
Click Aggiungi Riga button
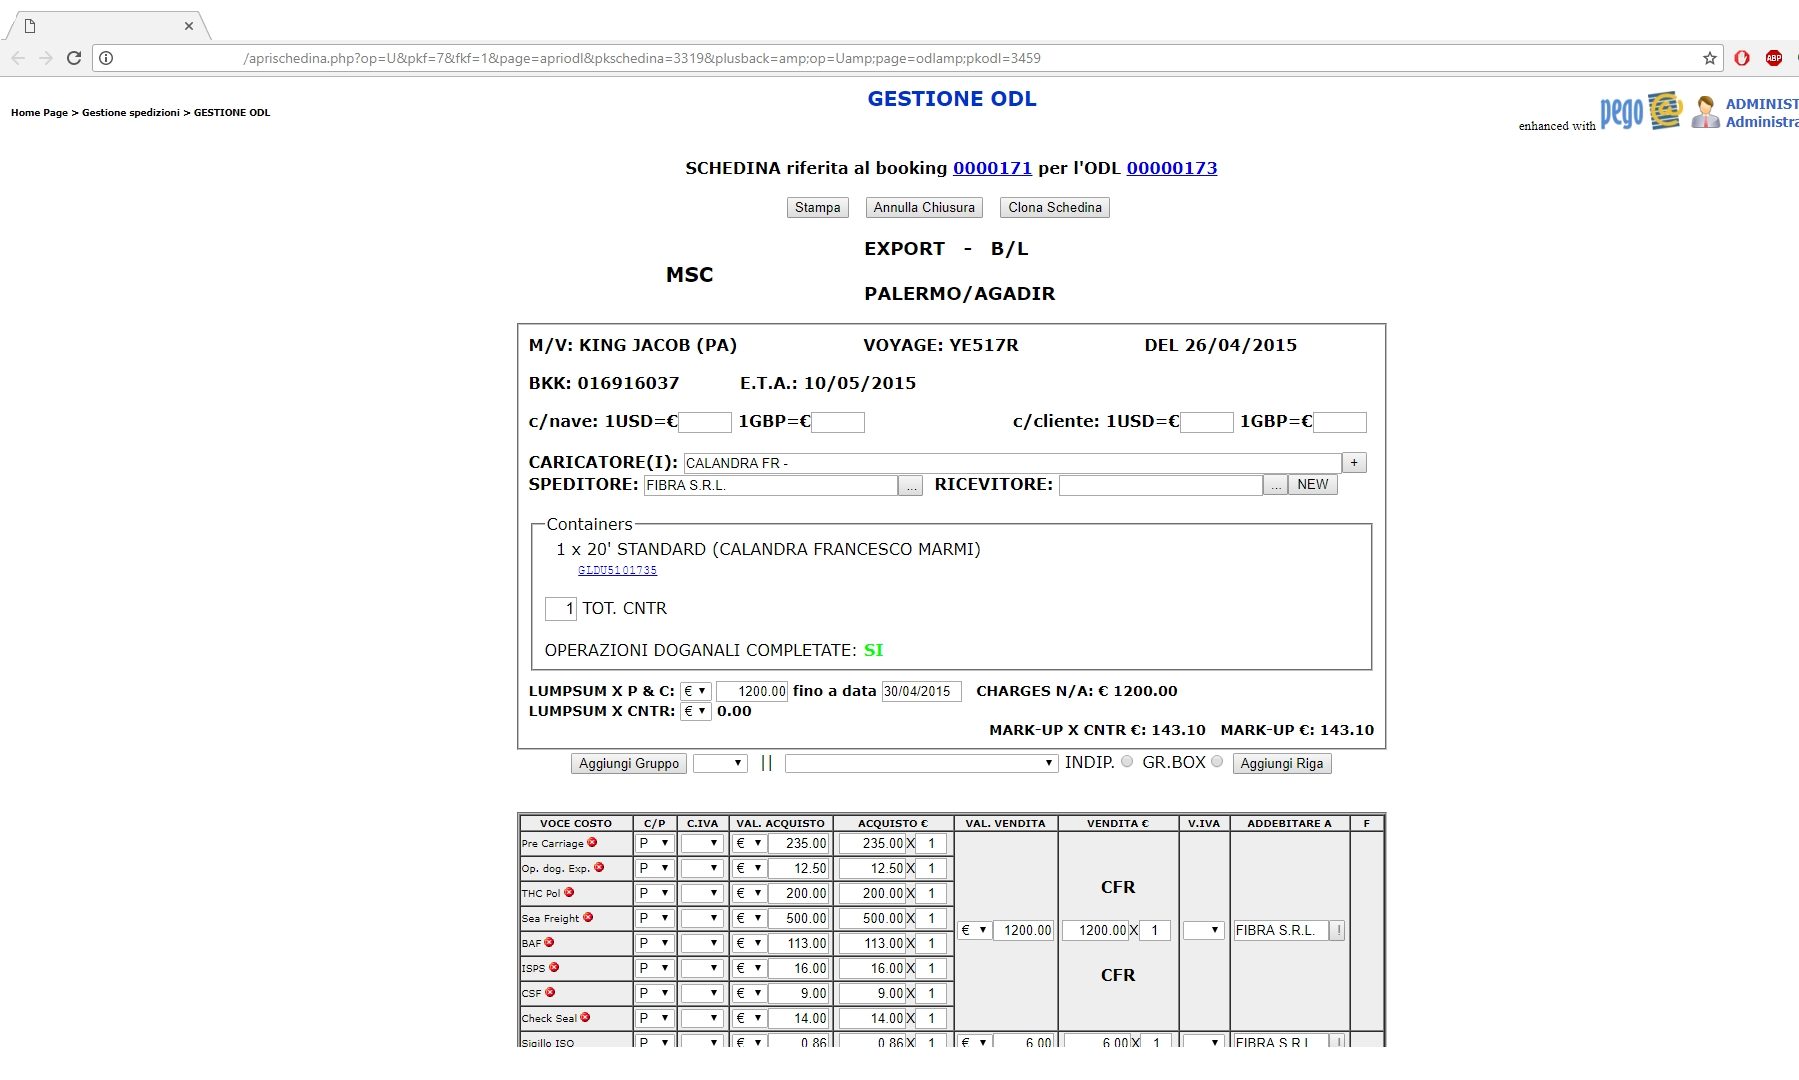[1281, 763]
